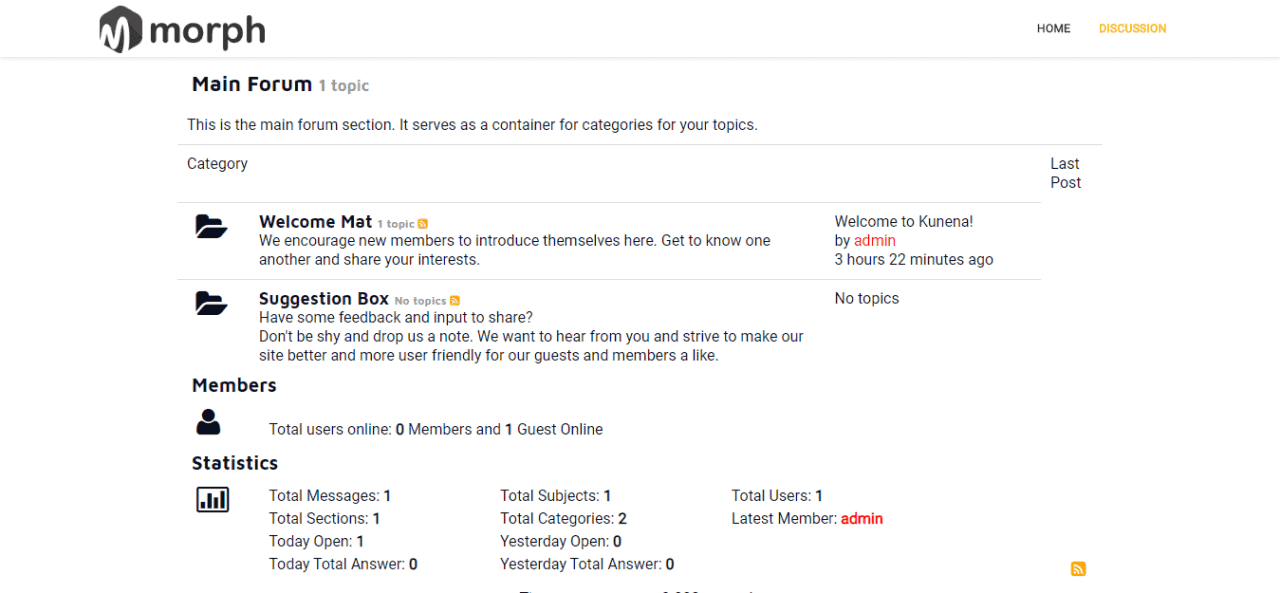The width and height of the screenshot is (1280, 593).
Task: Click the Welcome Mat RSS feed icon
Action: (x=423, y=224)
